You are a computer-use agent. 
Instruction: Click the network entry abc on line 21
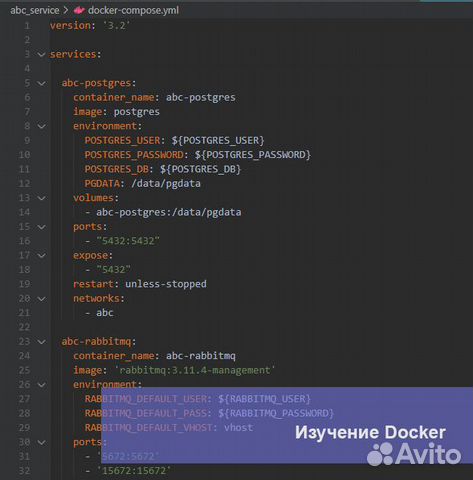coord(105,313)
